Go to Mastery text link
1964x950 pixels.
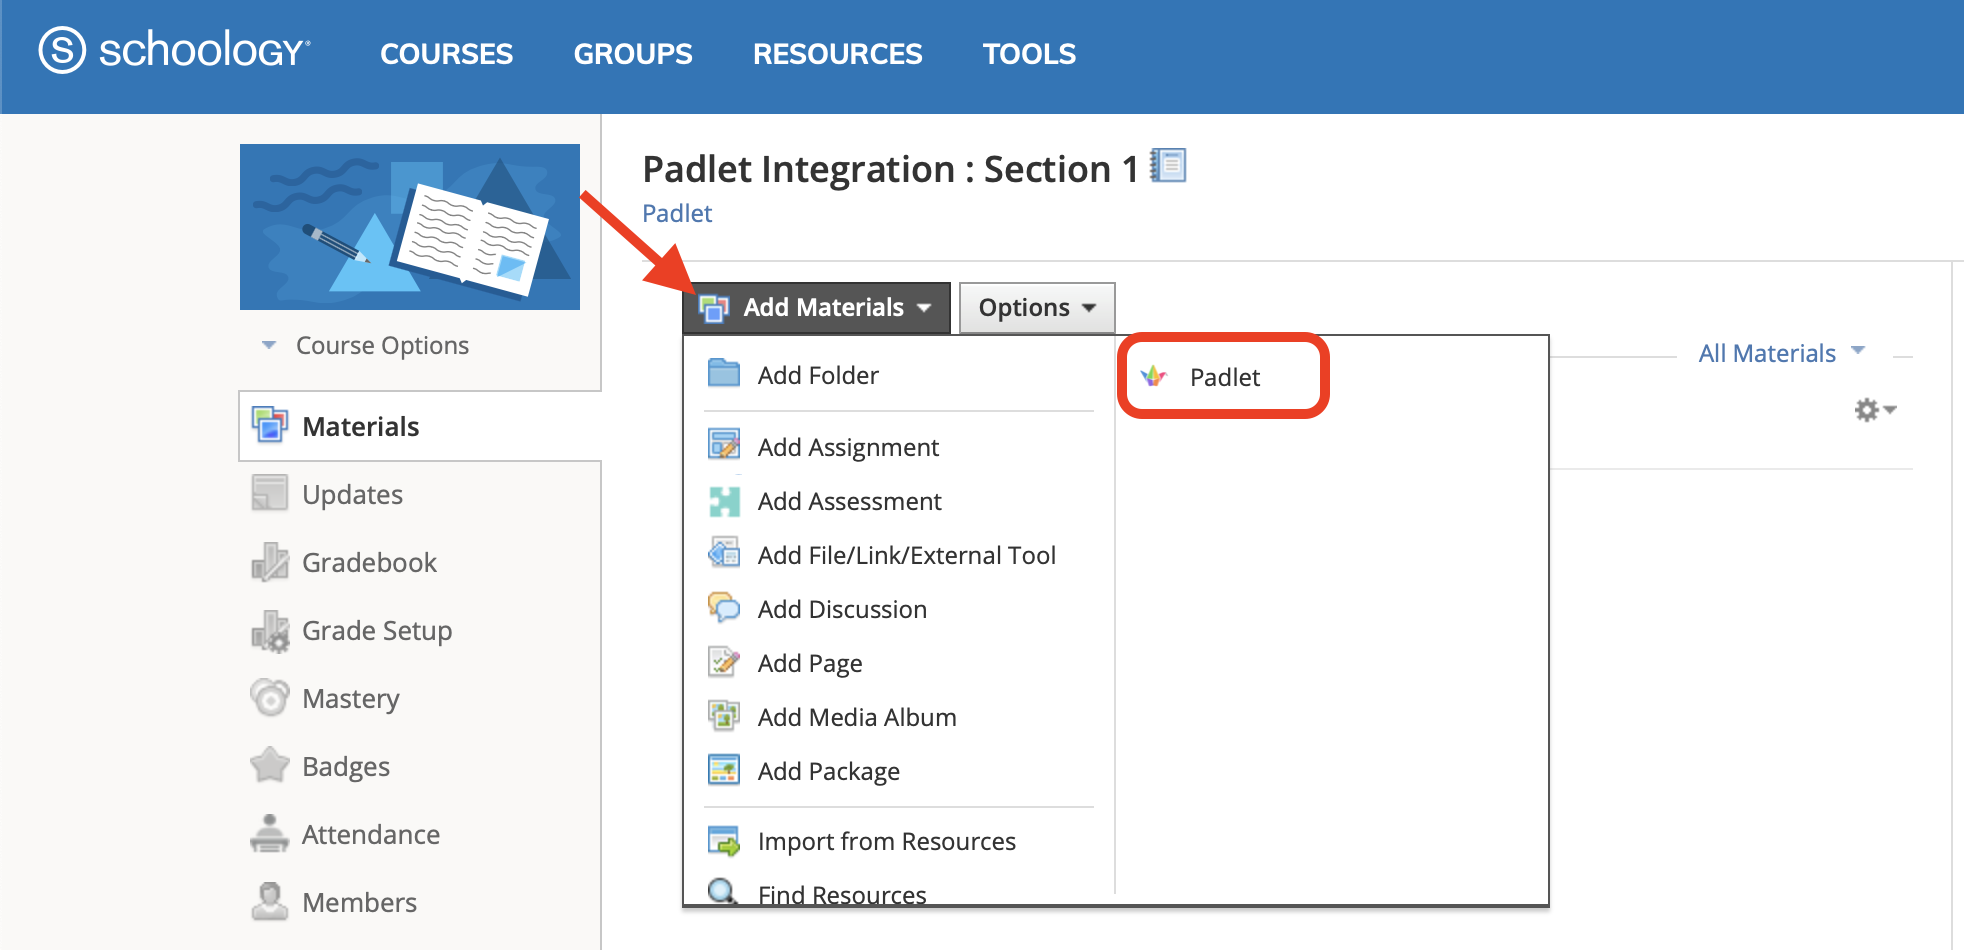pos(351,699)
